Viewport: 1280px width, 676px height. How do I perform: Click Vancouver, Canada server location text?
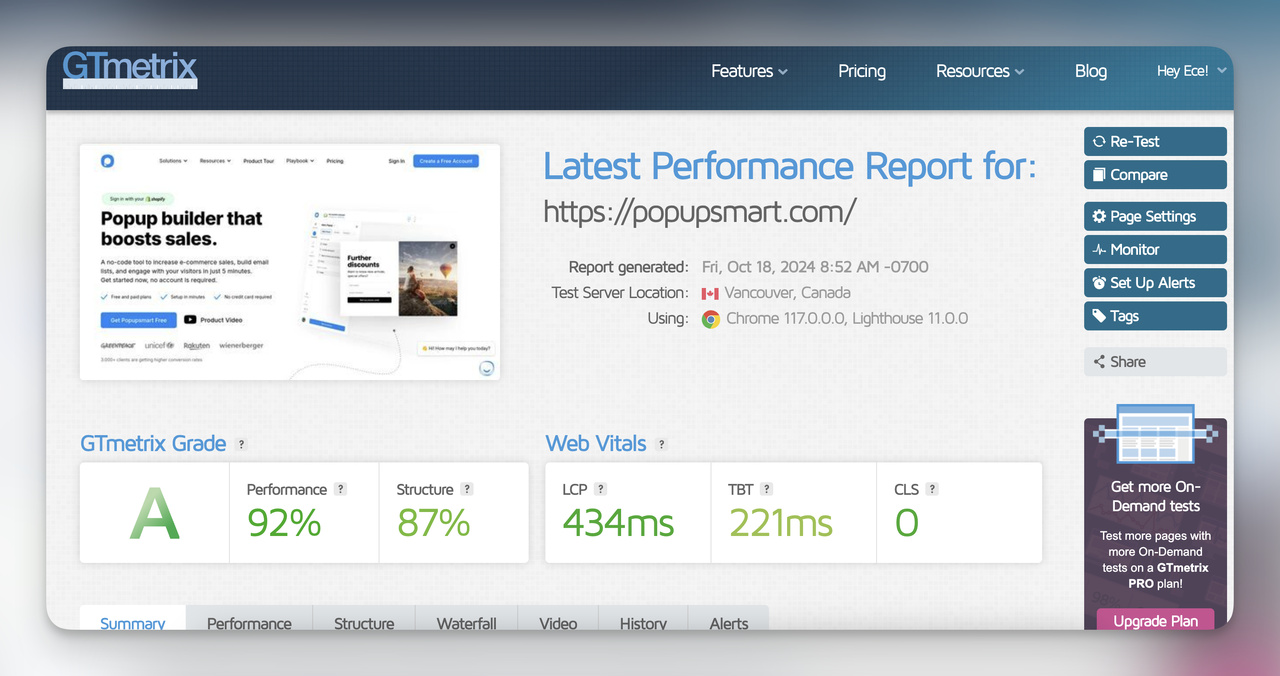click(788, 293)
